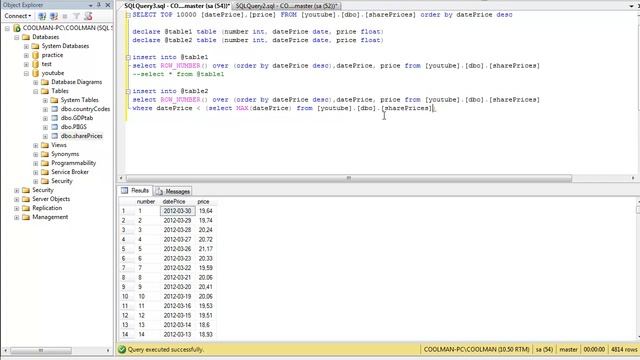Open the active documents dropdown arrow

(x=631, y=6)
